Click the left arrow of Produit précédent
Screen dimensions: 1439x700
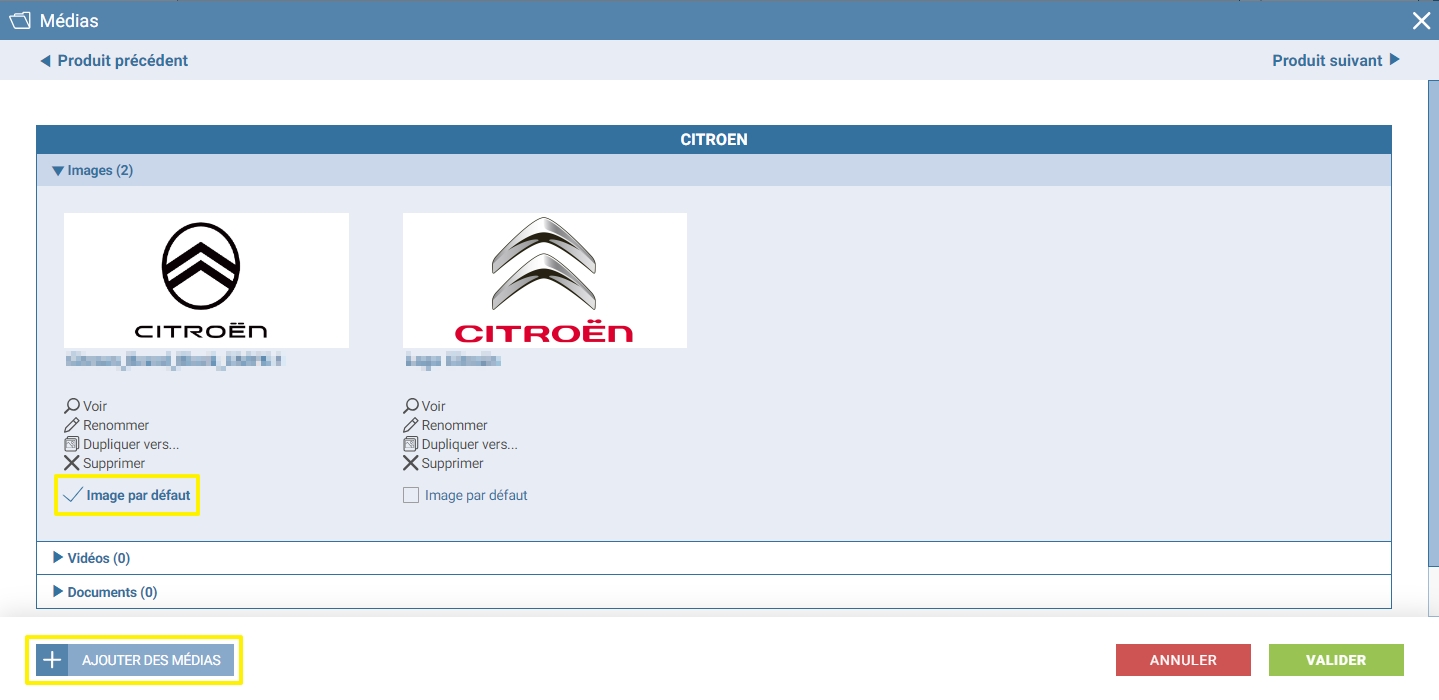[x=45, y=61]
